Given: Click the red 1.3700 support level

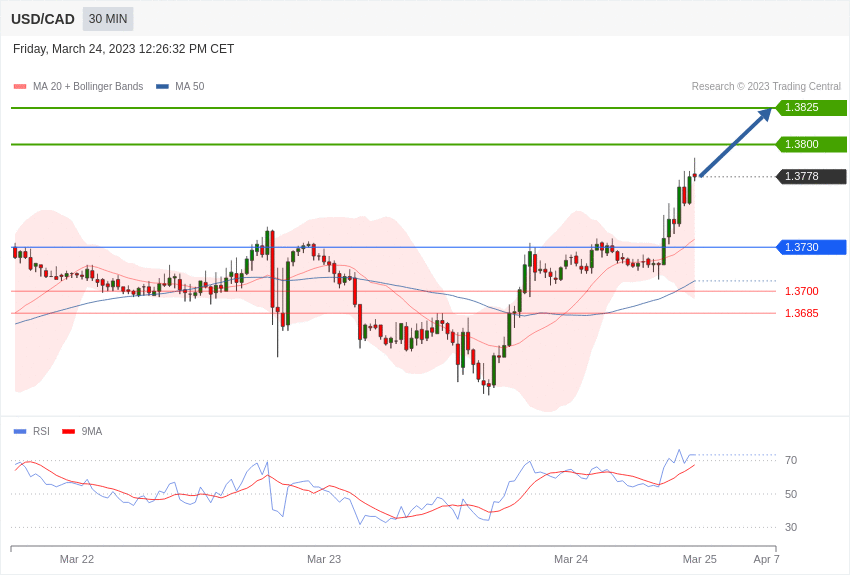Looking at the screenshot, I should coord(802,291).
